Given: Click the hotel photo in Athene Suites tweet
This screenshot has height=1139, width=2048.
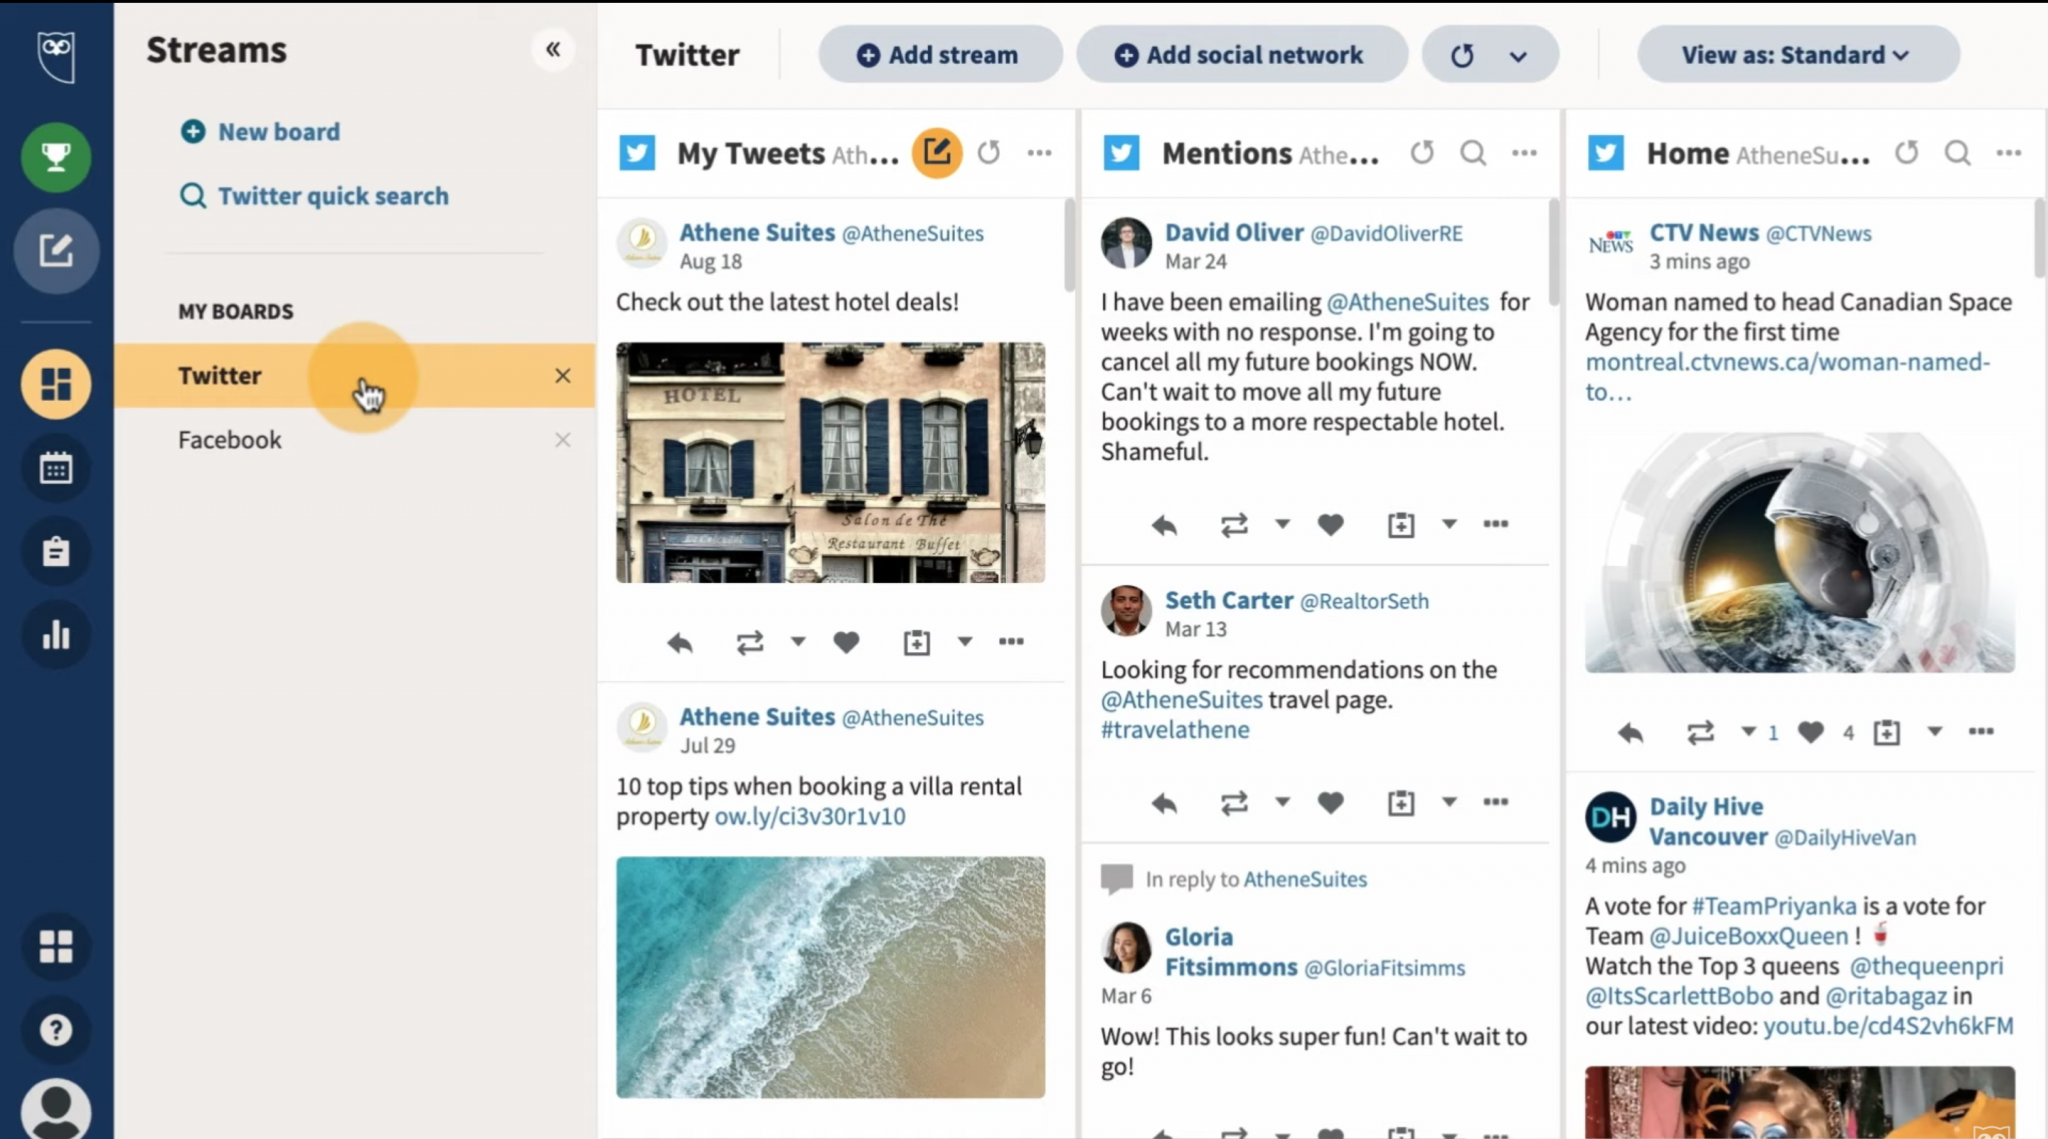Looking at the screenshot, I should coord(830,462).
